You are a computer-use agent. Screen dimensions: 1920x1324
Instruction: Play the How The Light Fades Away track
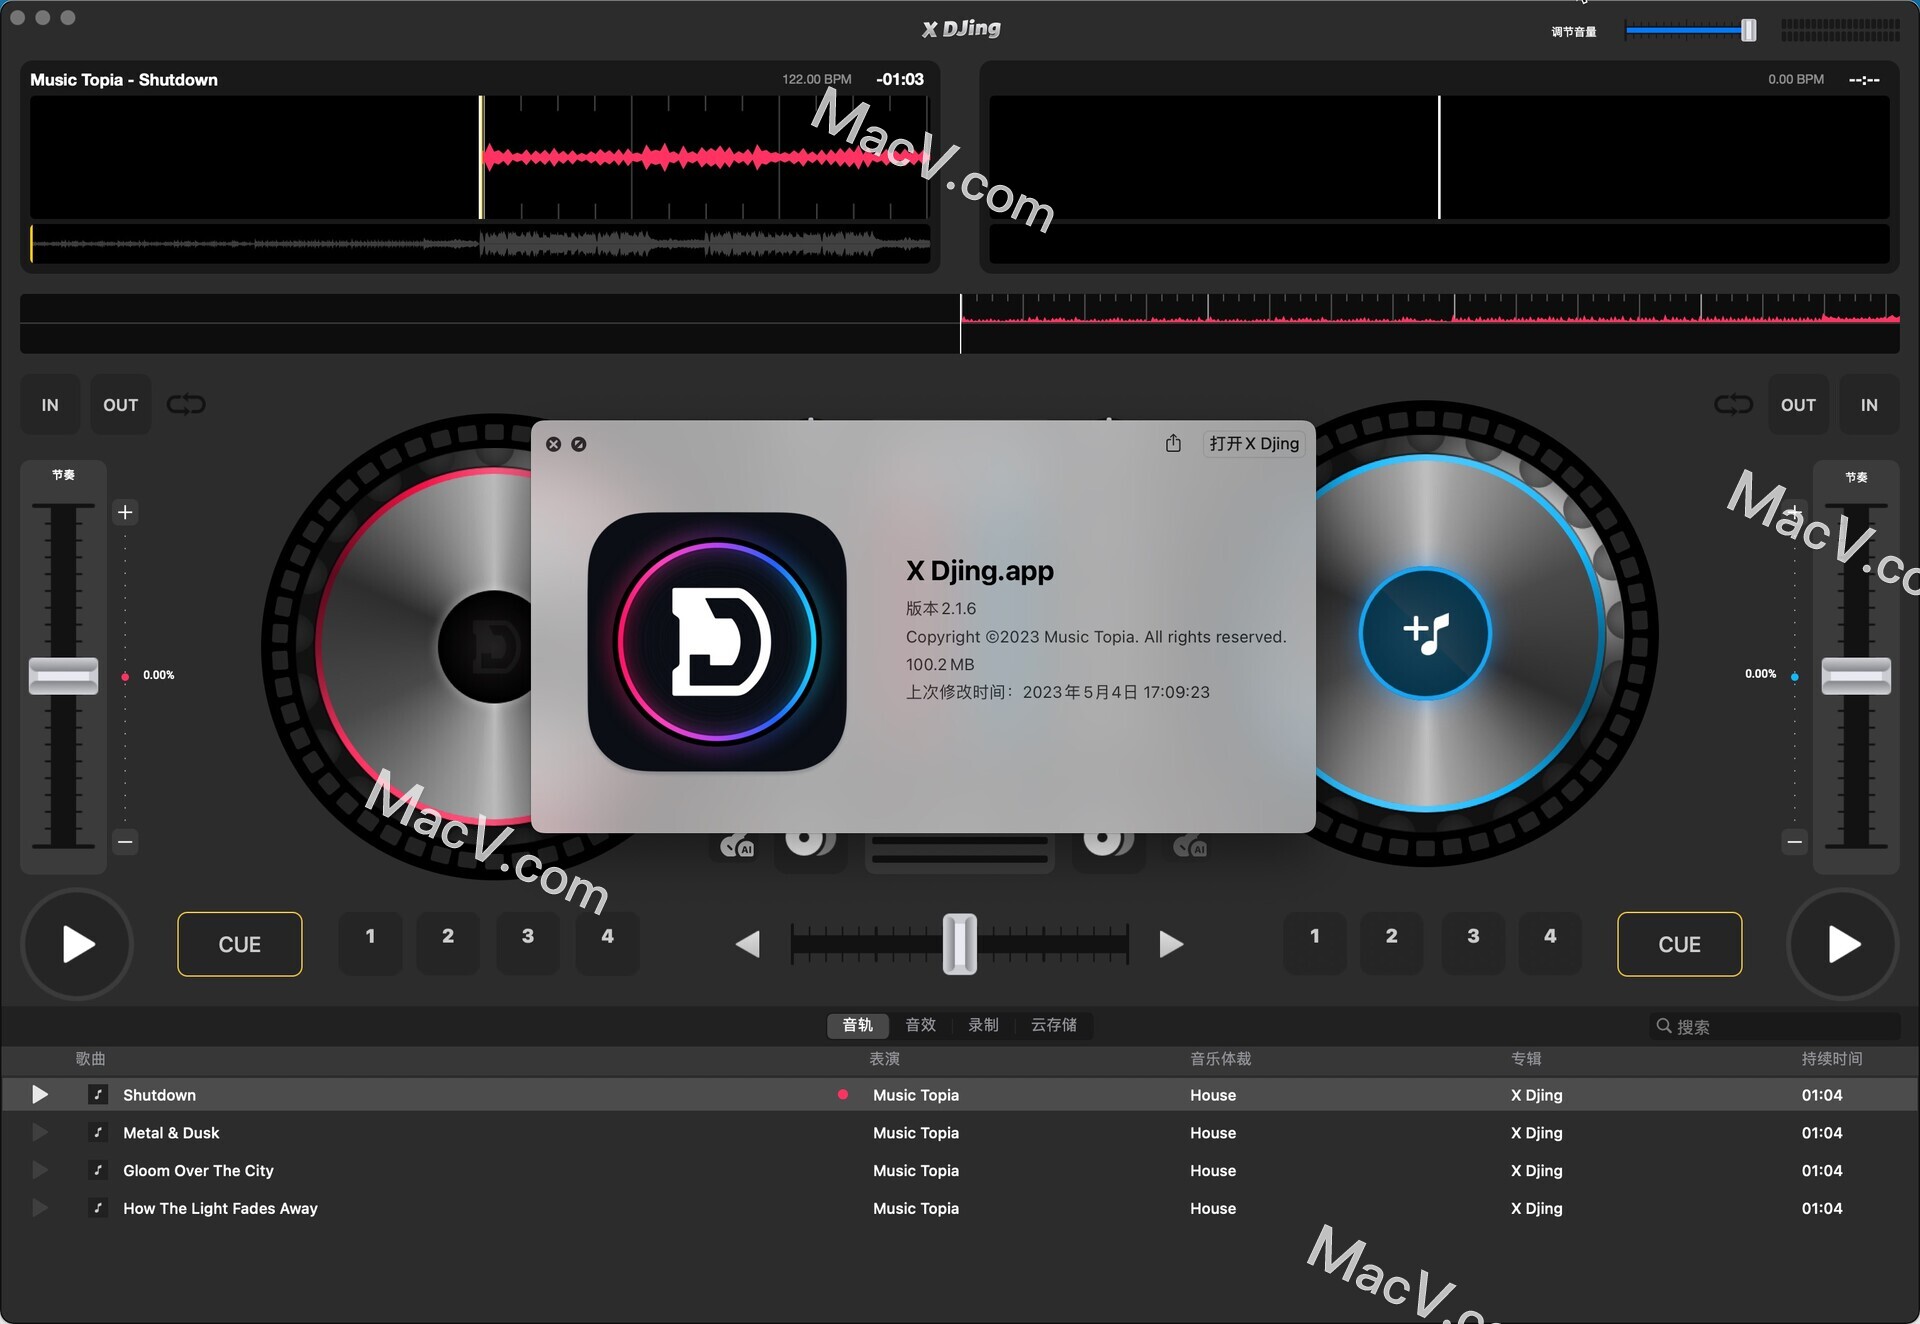point(40,1208)
